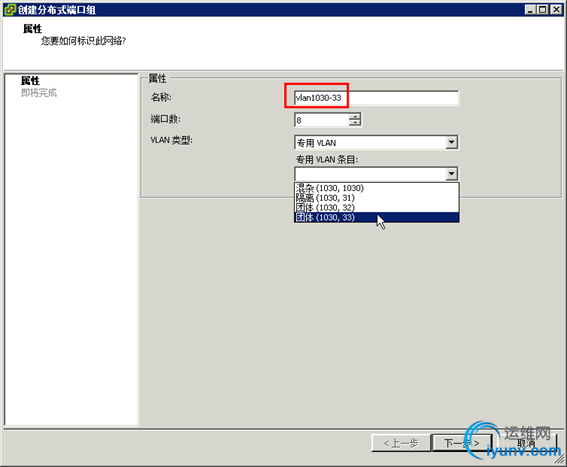Click the vSphere icon in title bar
Screen dimensions: 567x467
pyautogui.click(x=10, y=9)
